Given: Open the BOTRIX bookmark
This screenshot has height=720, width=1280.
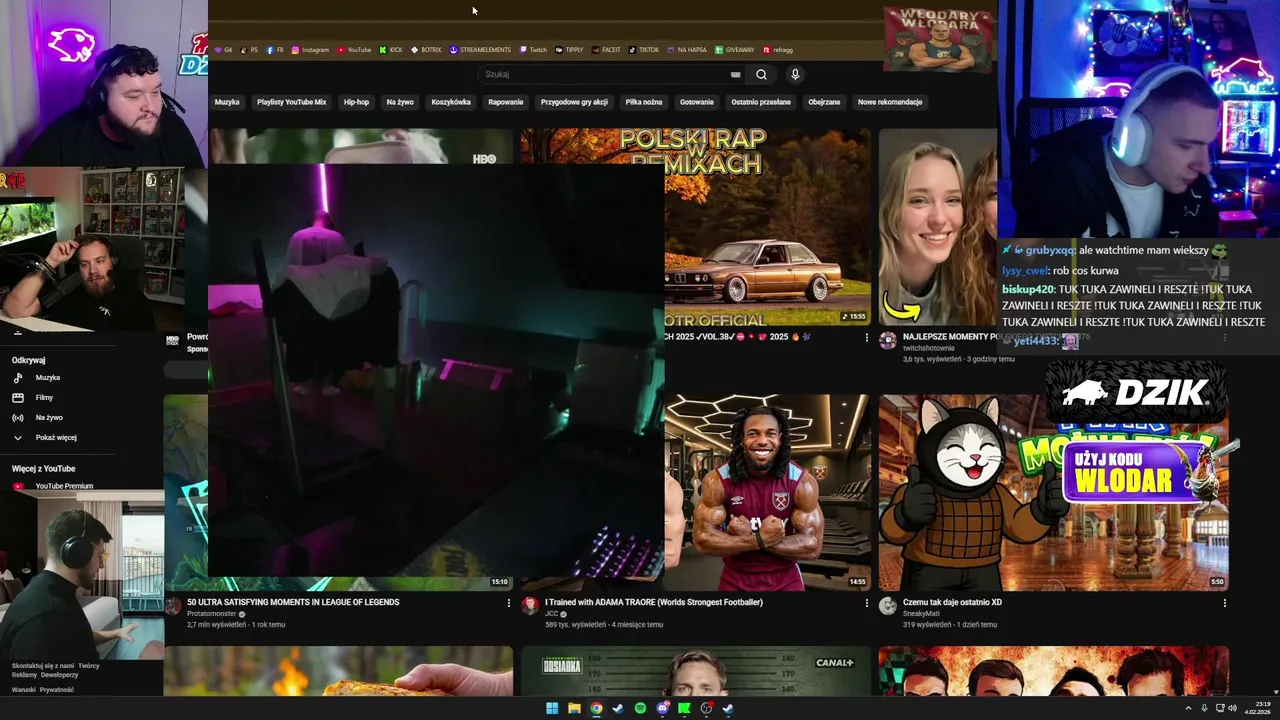Looking at the screenshot, I should [x=426, y=49].
